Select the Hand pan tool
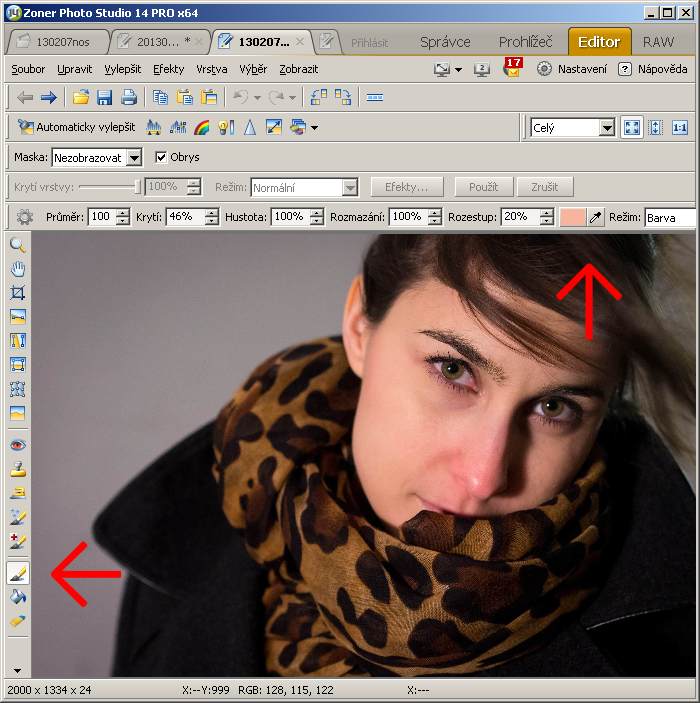This screenshot has height=703, width=700. 18,269
